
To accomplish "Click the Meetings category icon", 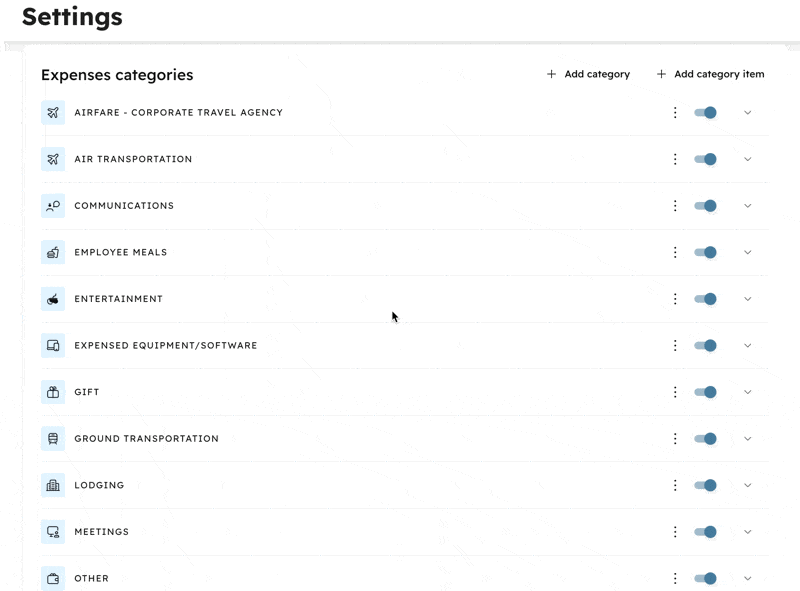I will point(53,532).
